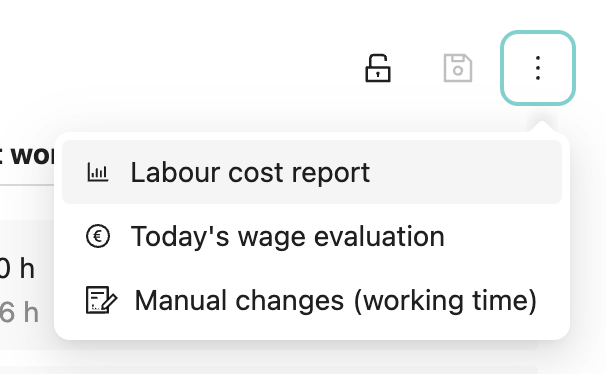This screenshot has height=374, width=606.
Task: Select the Labour cost report menu entry
Action: tap(312, 172)
